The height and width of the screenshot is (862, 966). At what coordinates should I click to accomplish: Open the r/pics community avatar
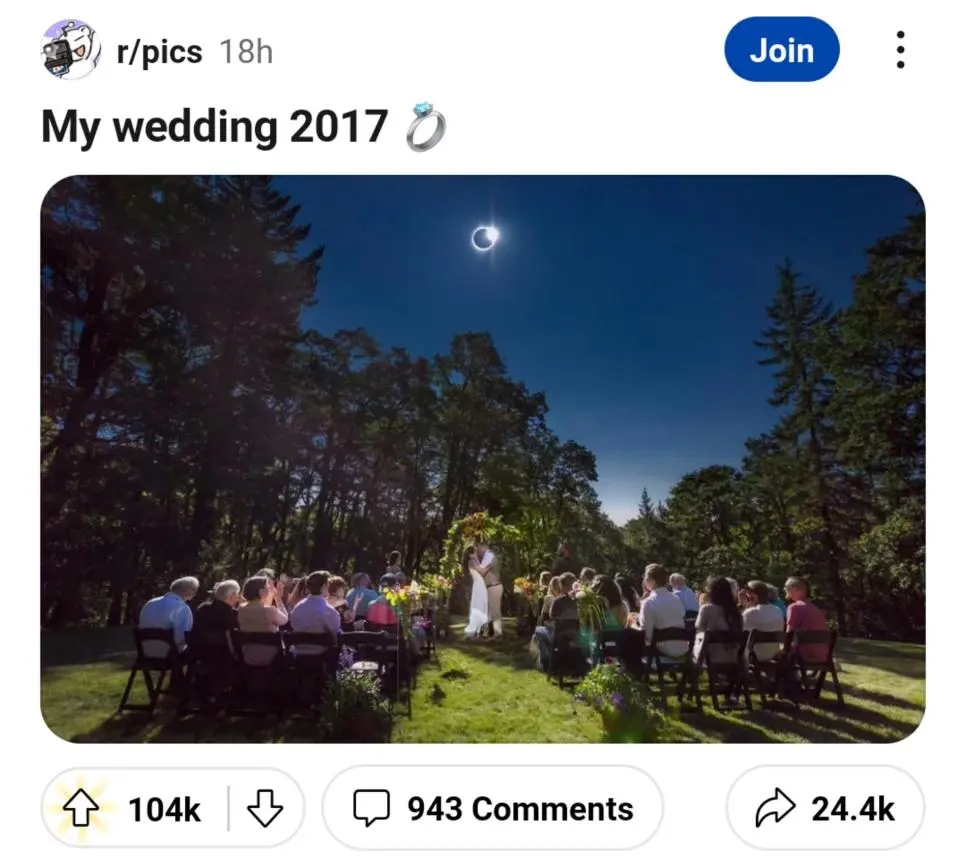(71, 49)
